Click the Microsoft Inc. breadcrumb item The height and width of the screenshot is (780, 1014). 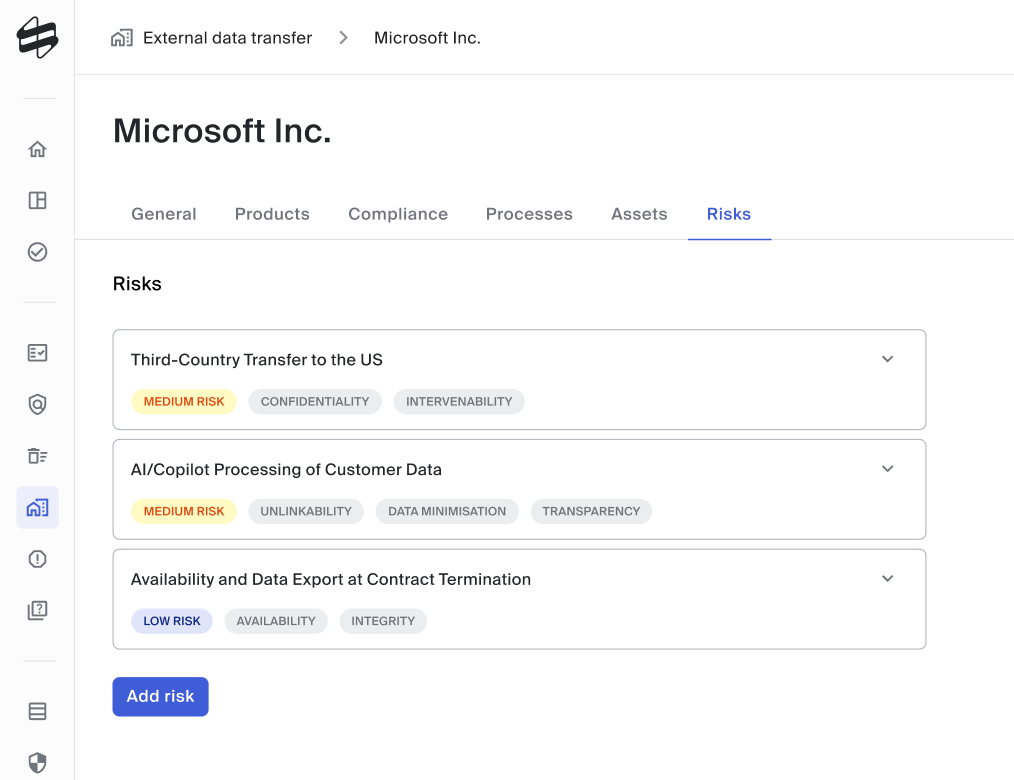click(427, 38)
